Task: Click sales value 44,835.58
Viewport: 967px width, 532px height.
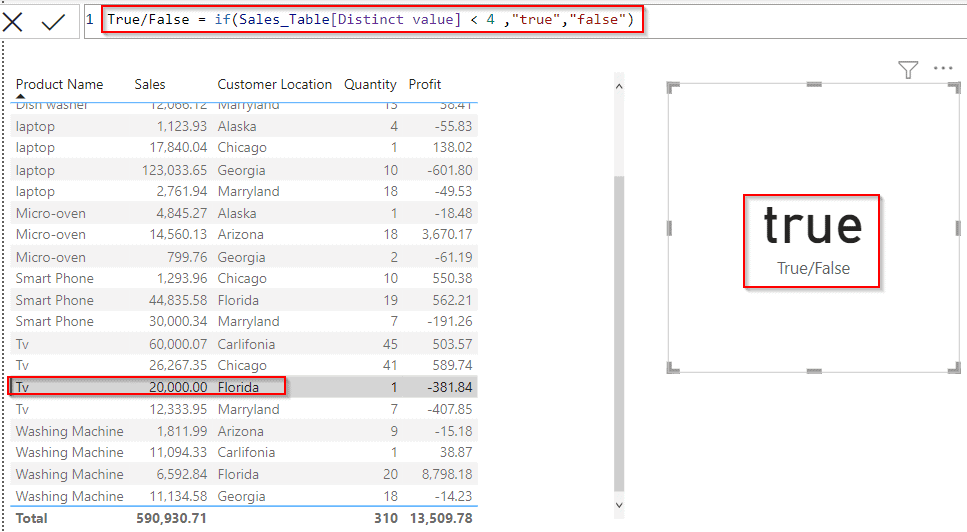Action: 178,300
